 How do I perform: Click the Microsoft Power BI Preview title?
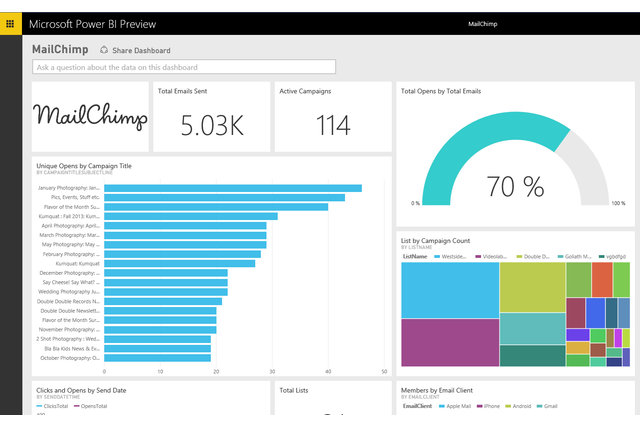pyautogui.click(x=92, y=24)
